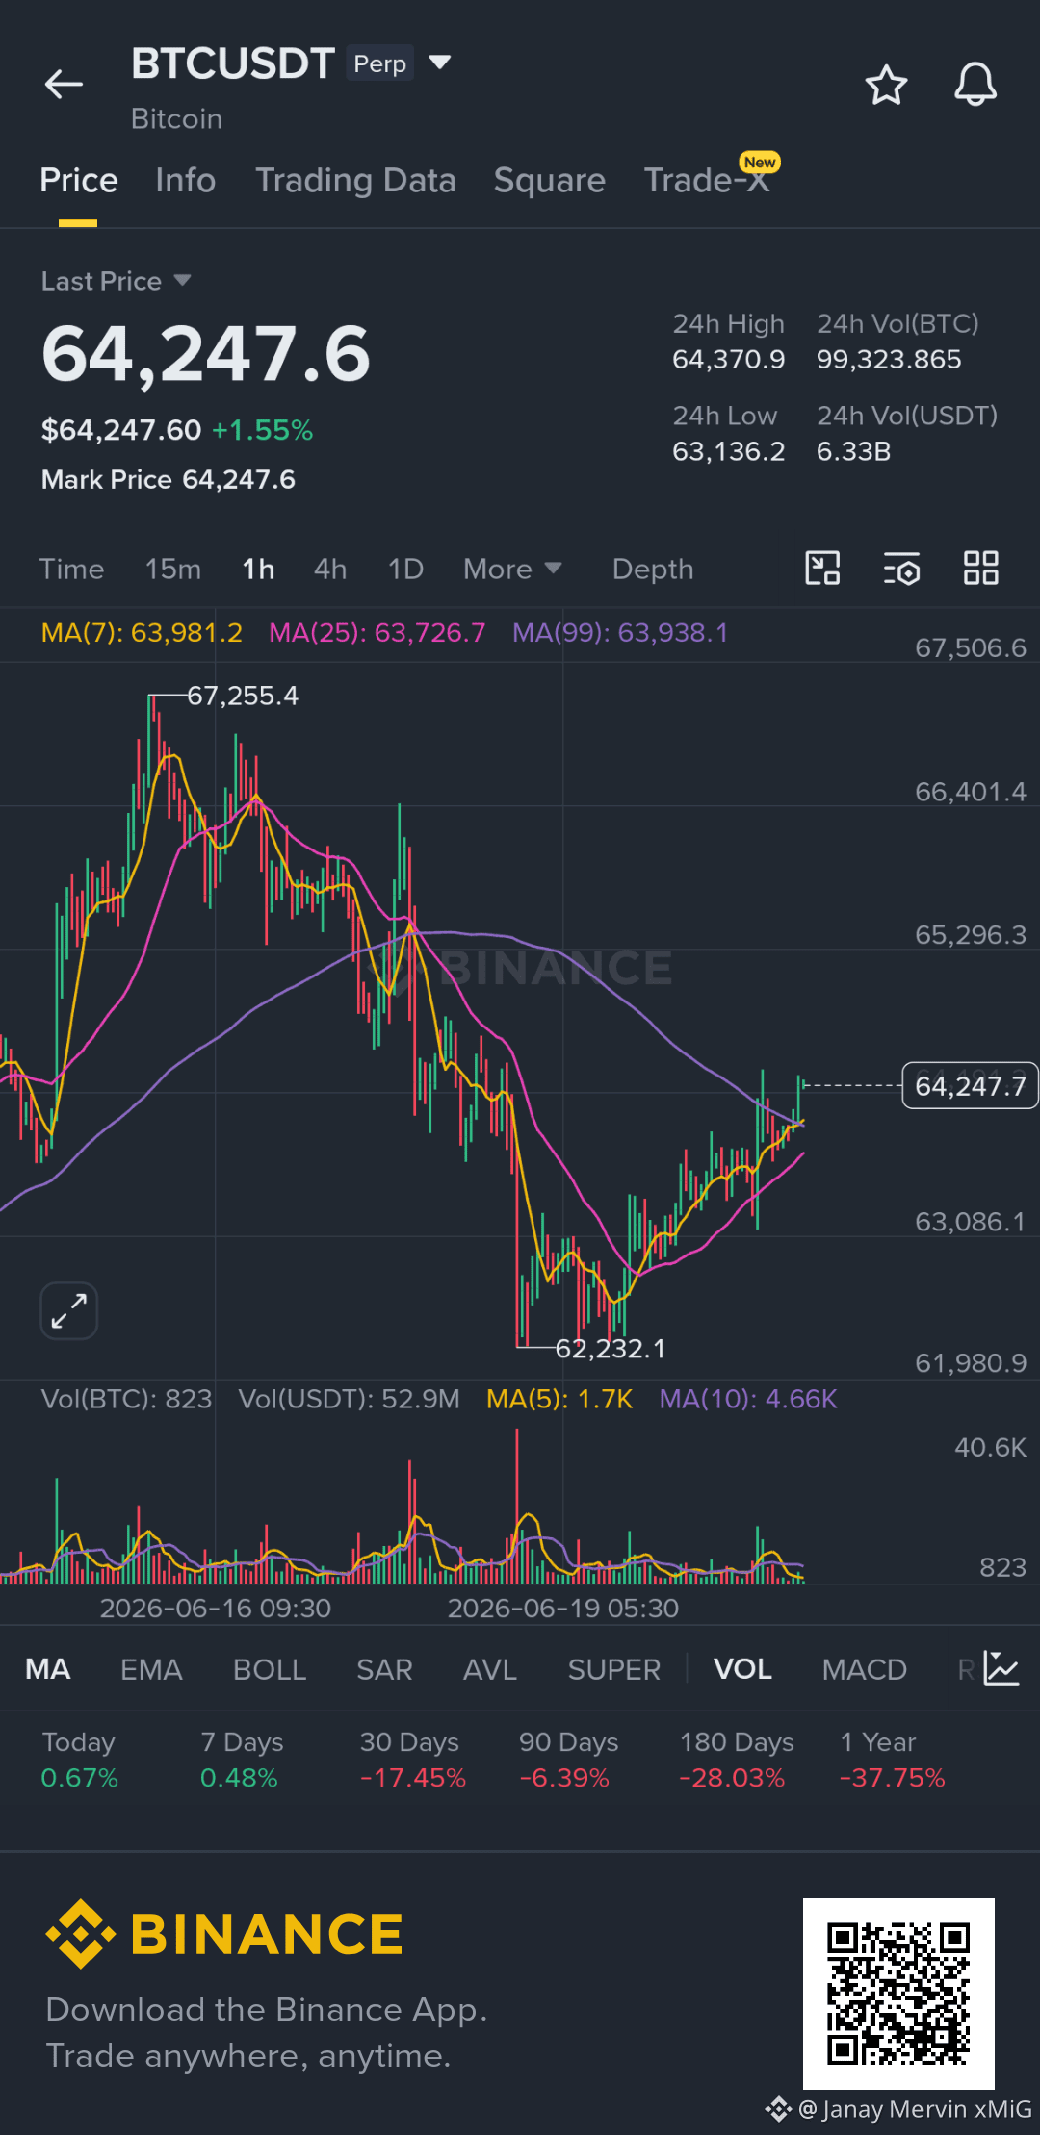Toggle the SAR indicator
1040x2135 pixels.
click(x=385, y=1669)
